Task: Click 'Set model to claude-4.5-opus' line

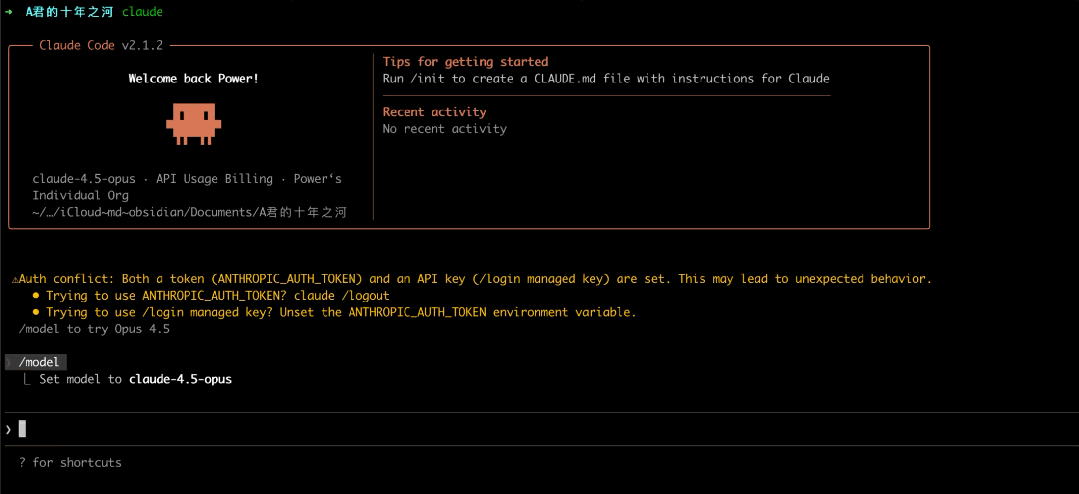Action: [x=135, y=379]
